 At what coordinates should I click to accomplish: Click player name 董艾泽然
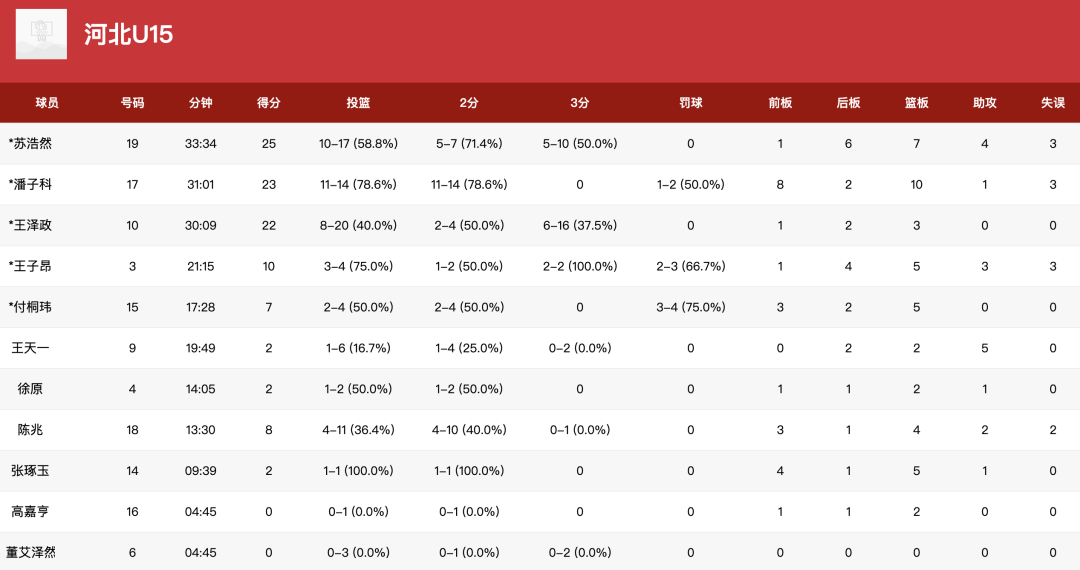(31, 553)
